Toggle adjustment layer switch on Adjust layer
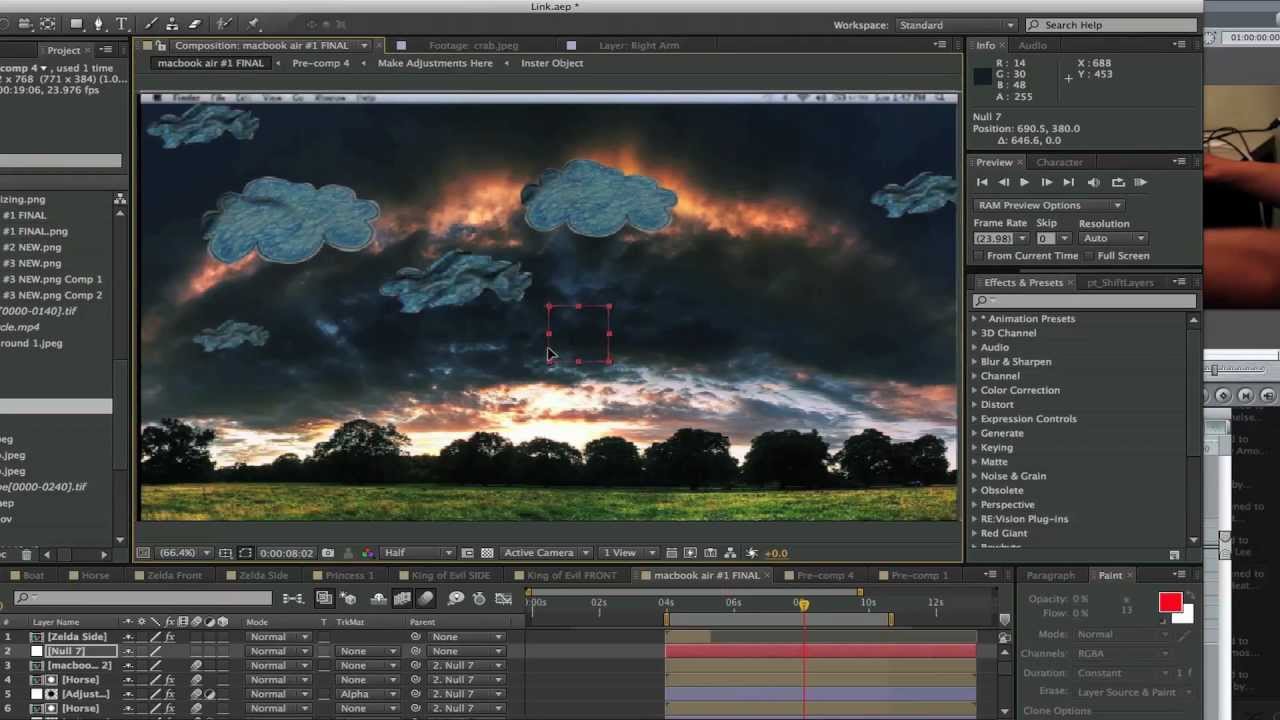 click(209, 694)
